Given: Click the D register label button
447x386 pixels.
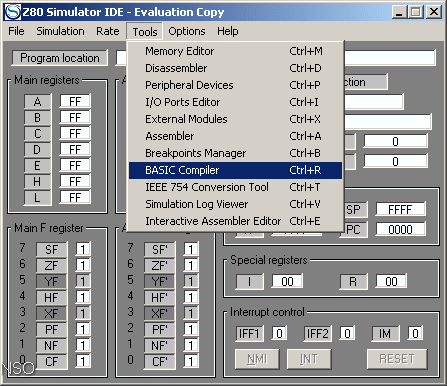Looking at the screenshot, I should [37, 150].
